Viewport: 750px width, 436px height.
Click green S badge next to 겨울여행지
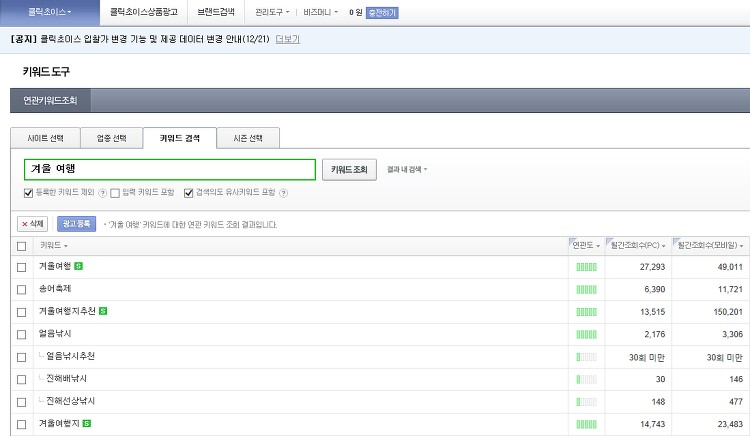[x=87, y=423]
